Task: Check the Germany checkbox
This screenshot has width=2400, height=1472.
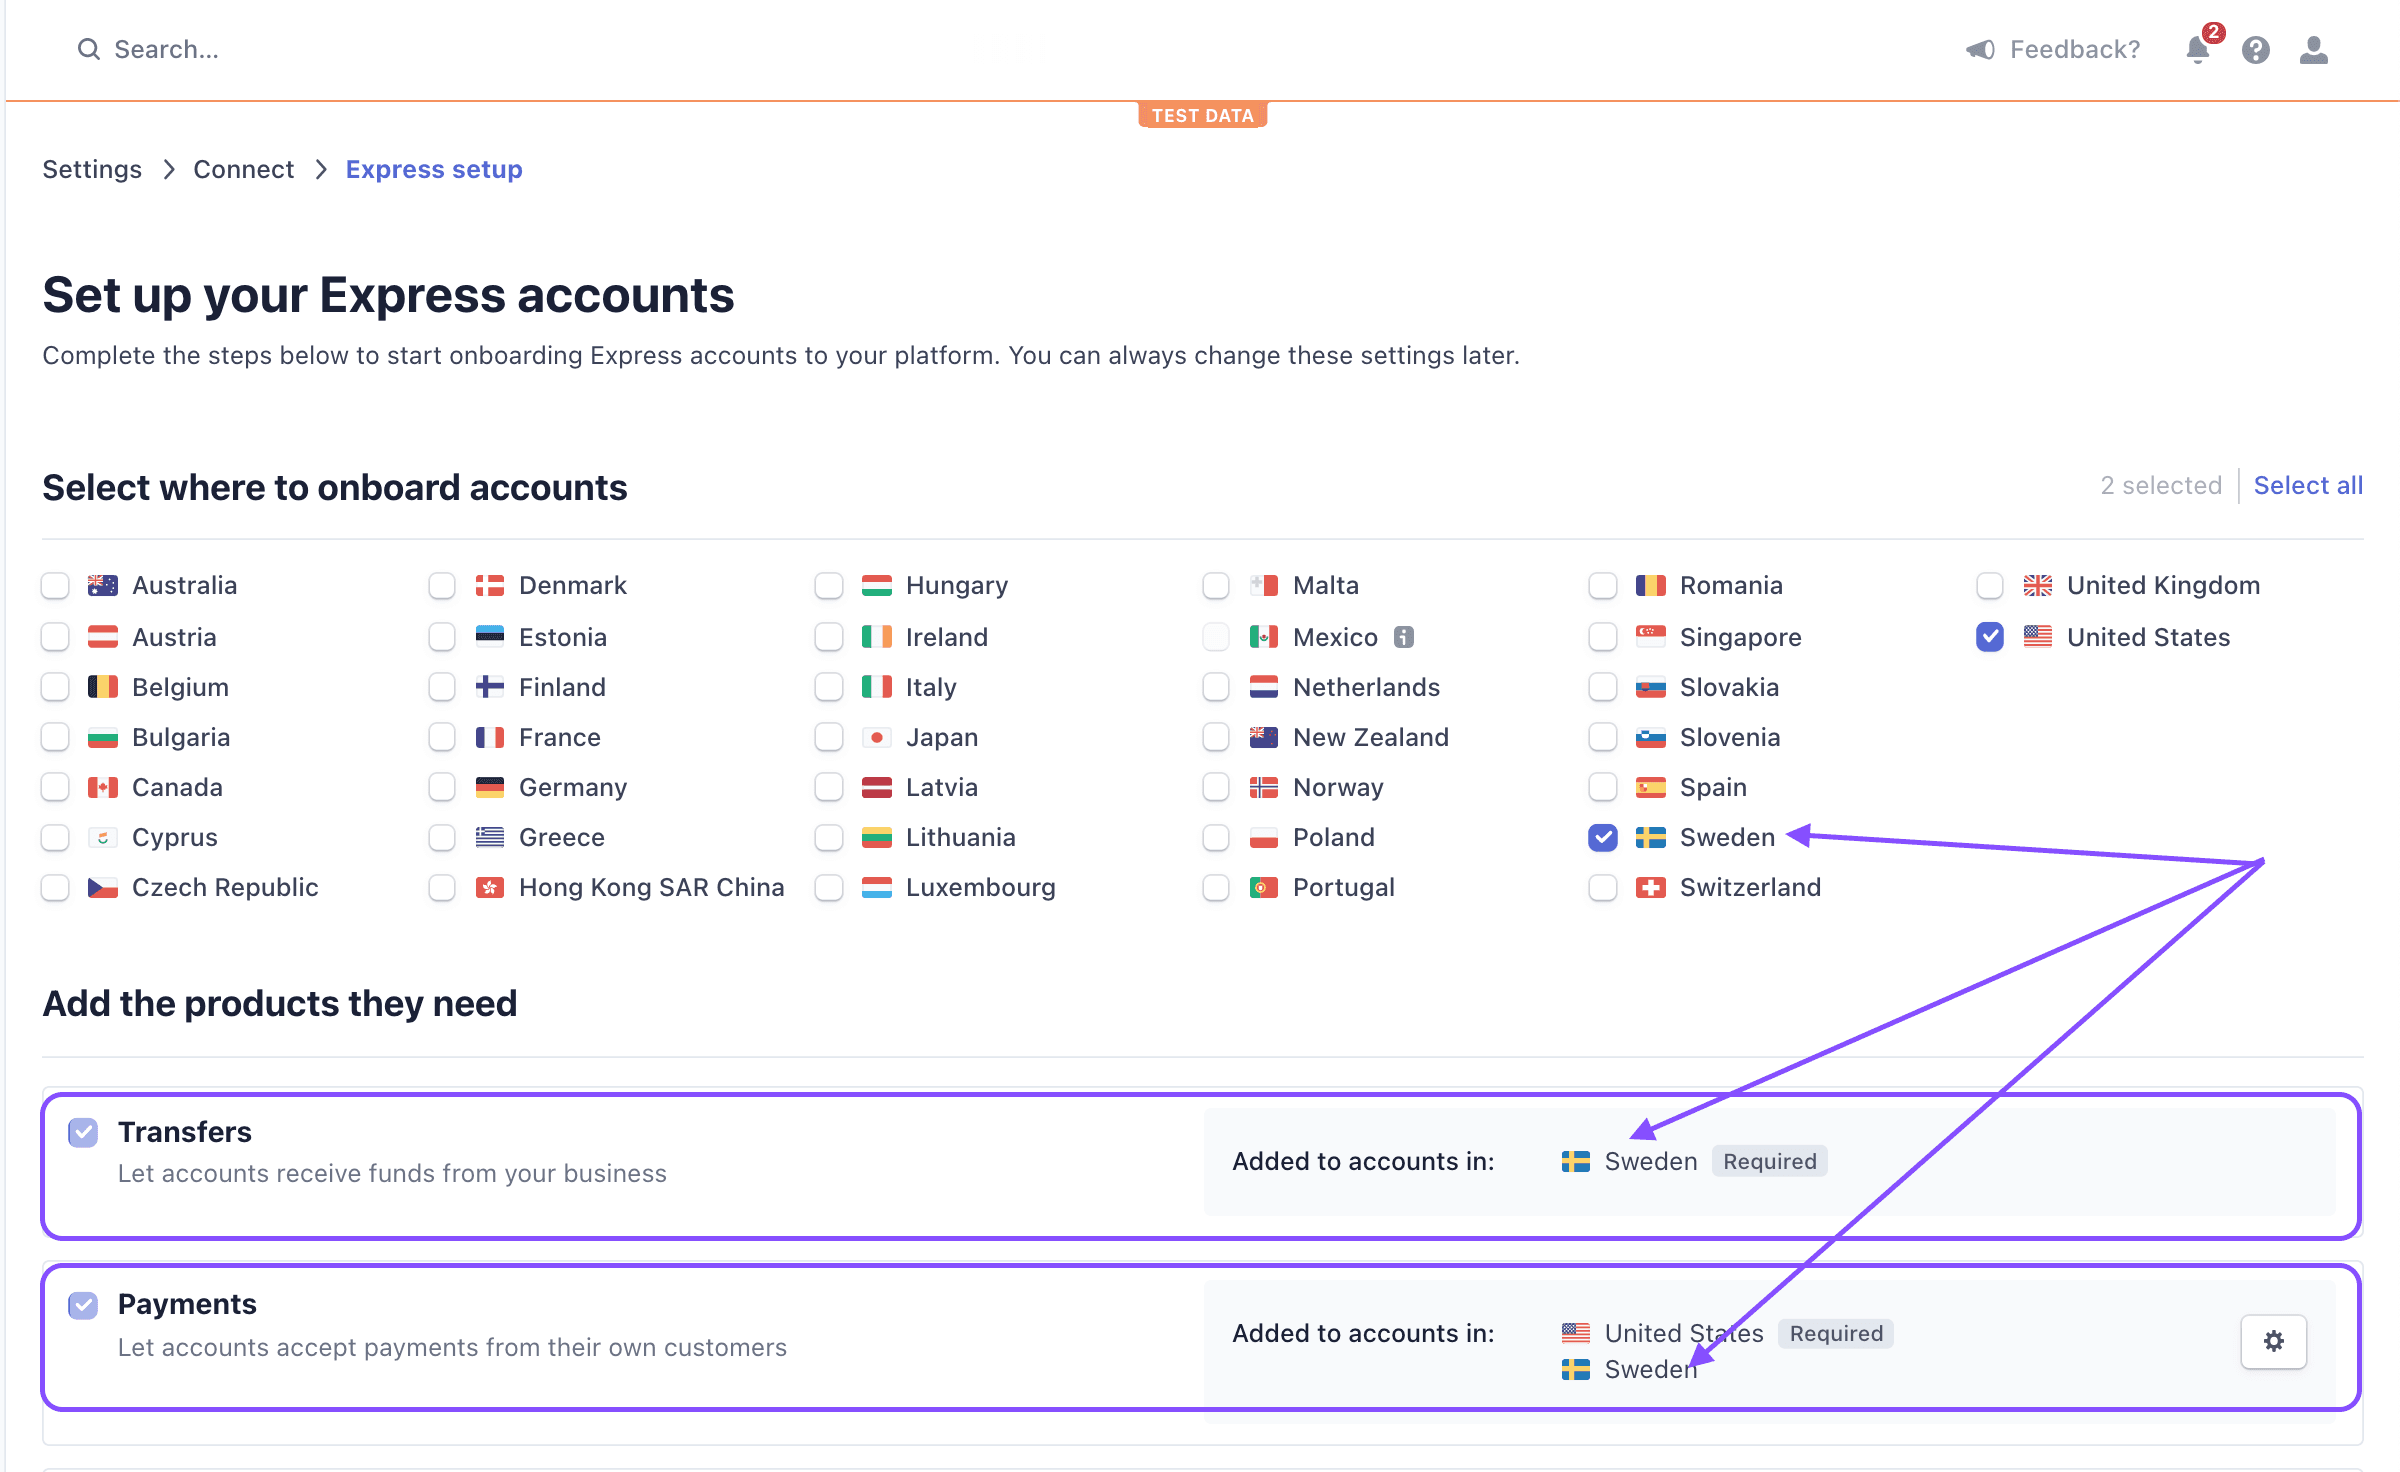Action: click(x=442, y=787)
